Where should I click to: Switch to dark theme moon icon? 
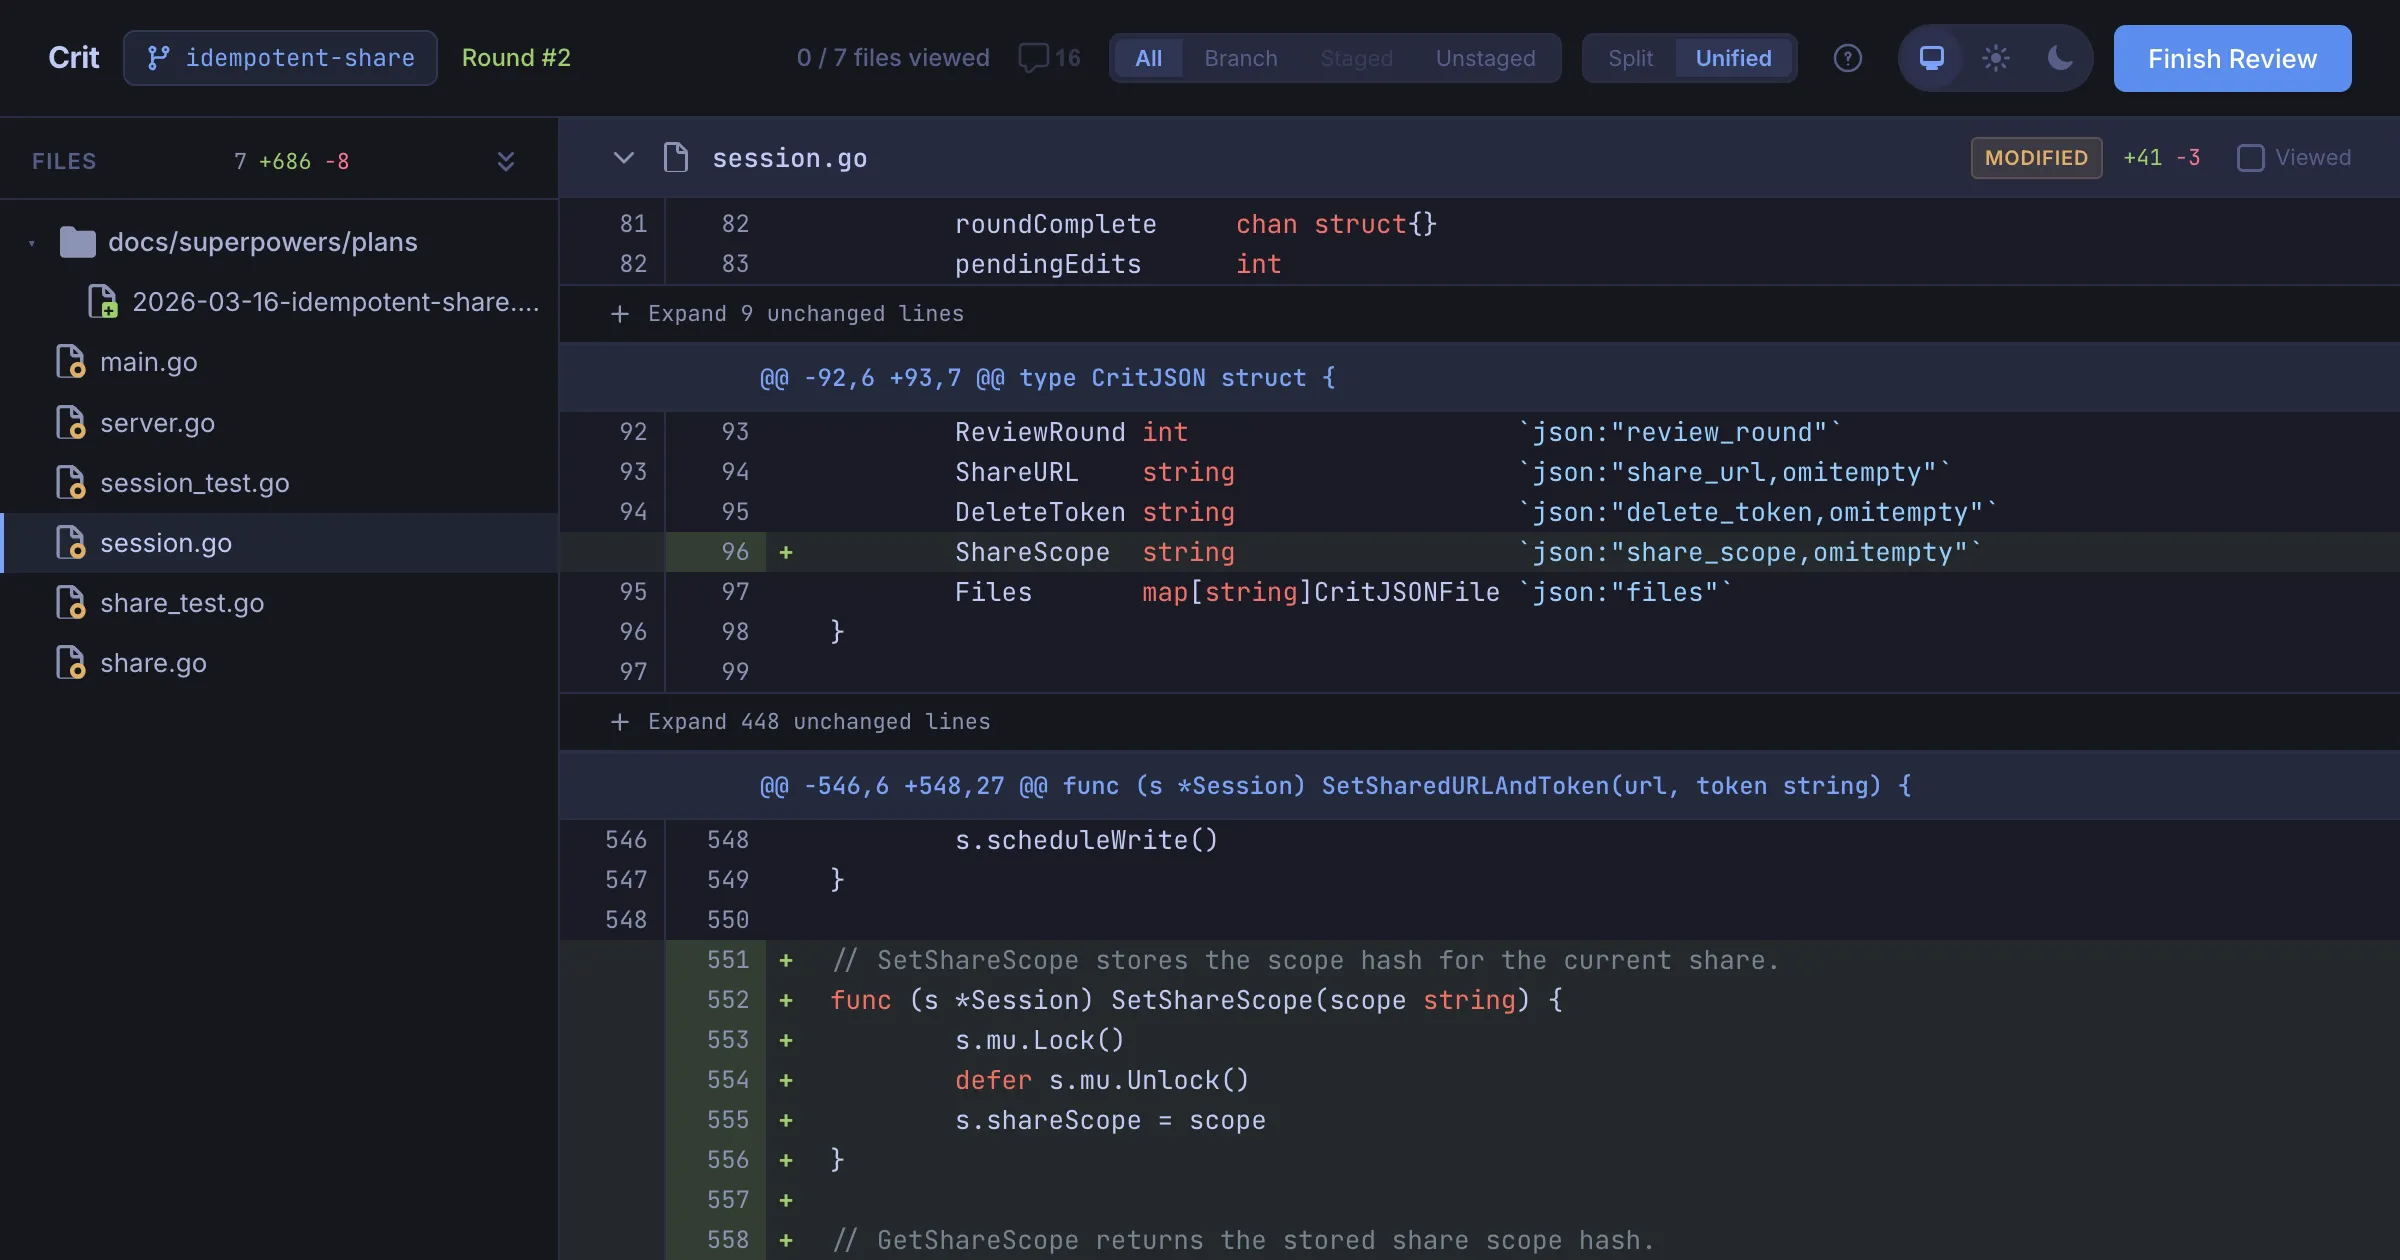pos(2060,58)
